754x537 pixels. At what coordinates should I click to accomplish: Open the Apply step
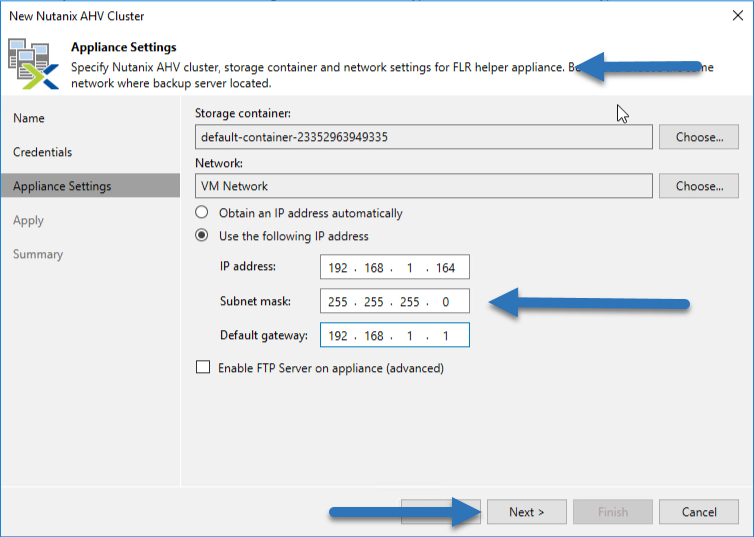(x=28, y=221)
